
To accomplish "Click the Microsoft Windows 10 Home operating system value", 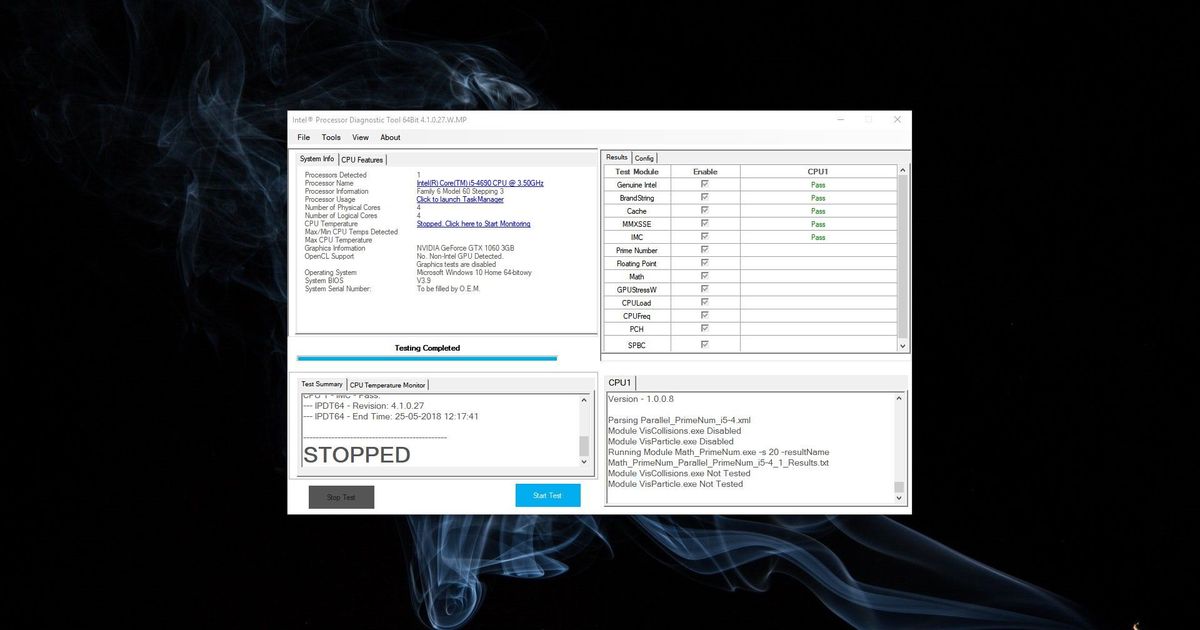I will click(475, 272).
